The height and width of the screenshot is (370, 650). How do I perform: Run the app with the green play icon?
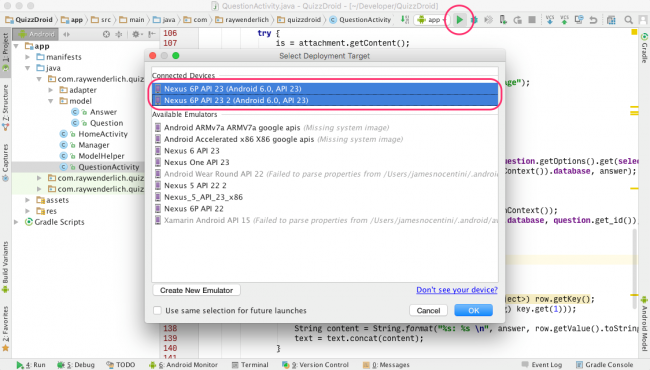coord(459,19)
